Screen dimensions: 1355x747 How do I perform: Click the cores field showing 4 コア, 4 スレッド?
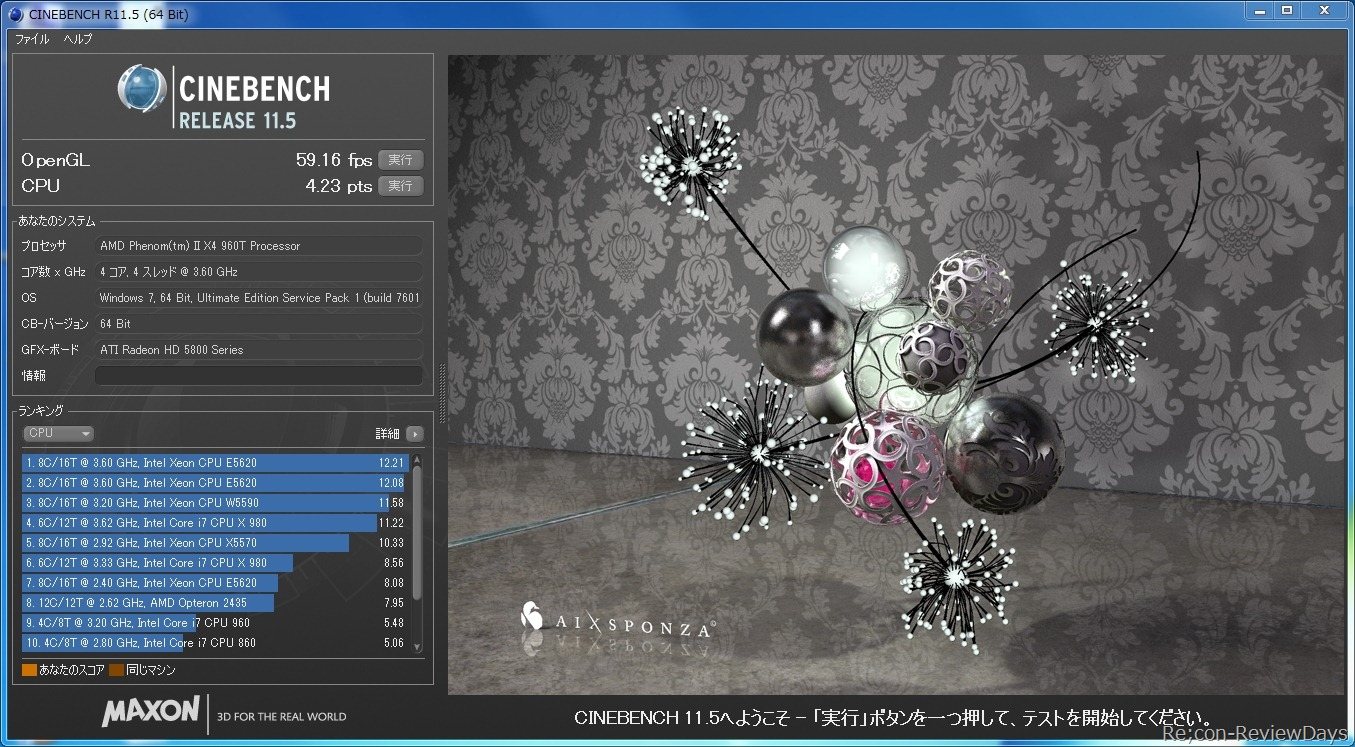(x=258, y=272)
